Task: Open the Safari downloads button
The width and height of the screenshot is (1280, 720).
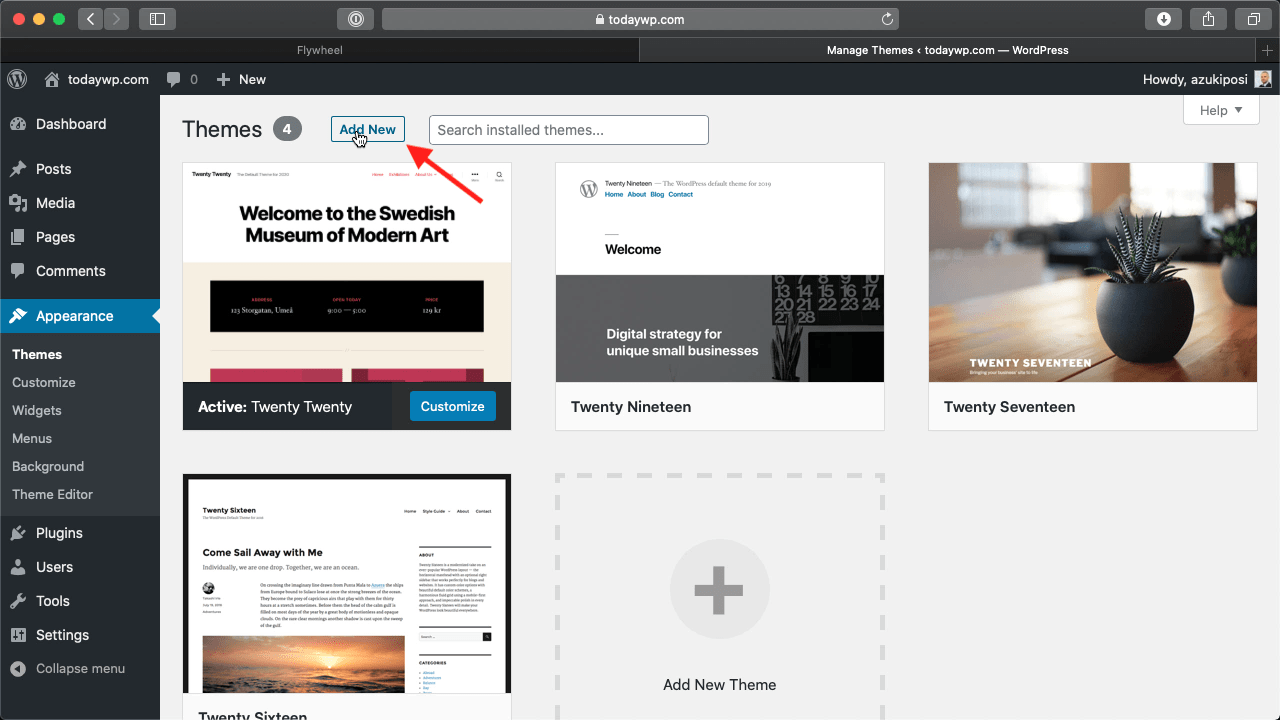Action: [1164, 19]
